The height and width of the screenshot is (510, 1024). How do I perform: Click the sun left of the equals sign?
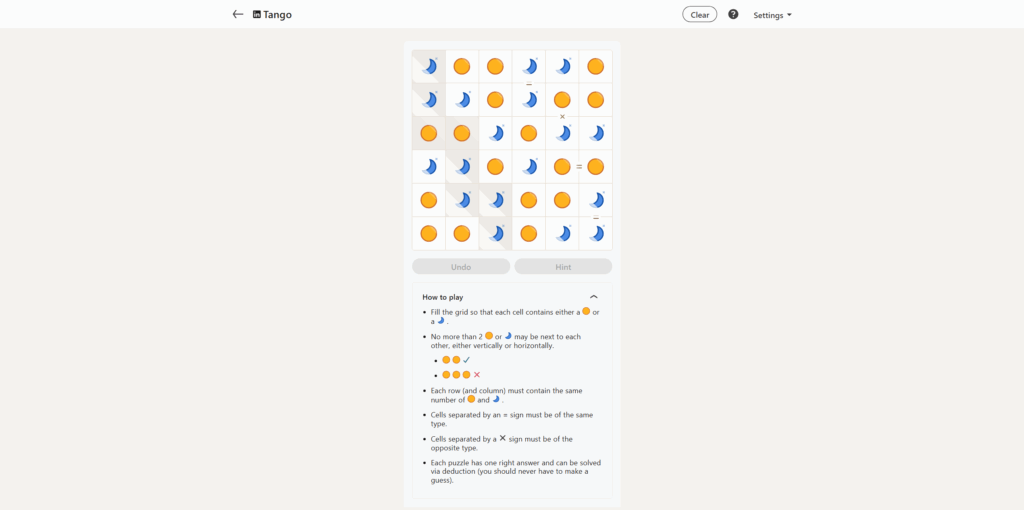click(562, 167)
